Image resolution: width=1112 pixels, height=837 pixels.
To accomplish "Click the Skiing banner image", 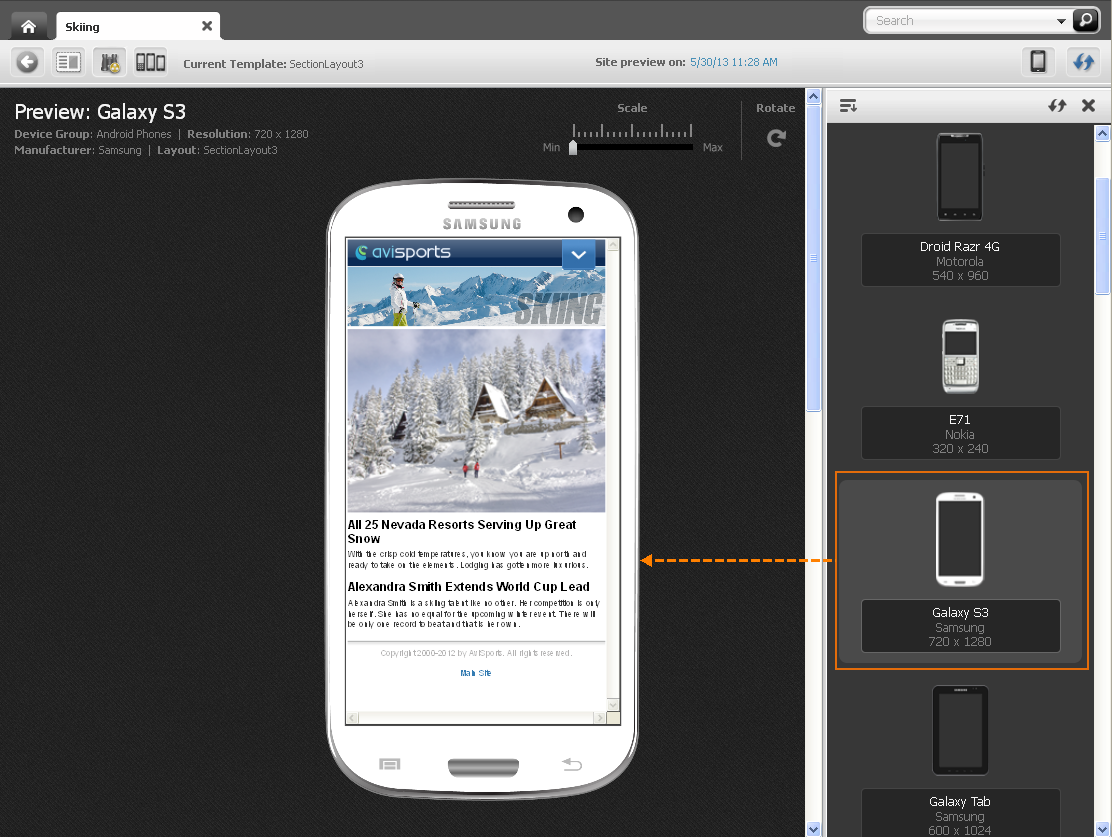I will [476, 296].
